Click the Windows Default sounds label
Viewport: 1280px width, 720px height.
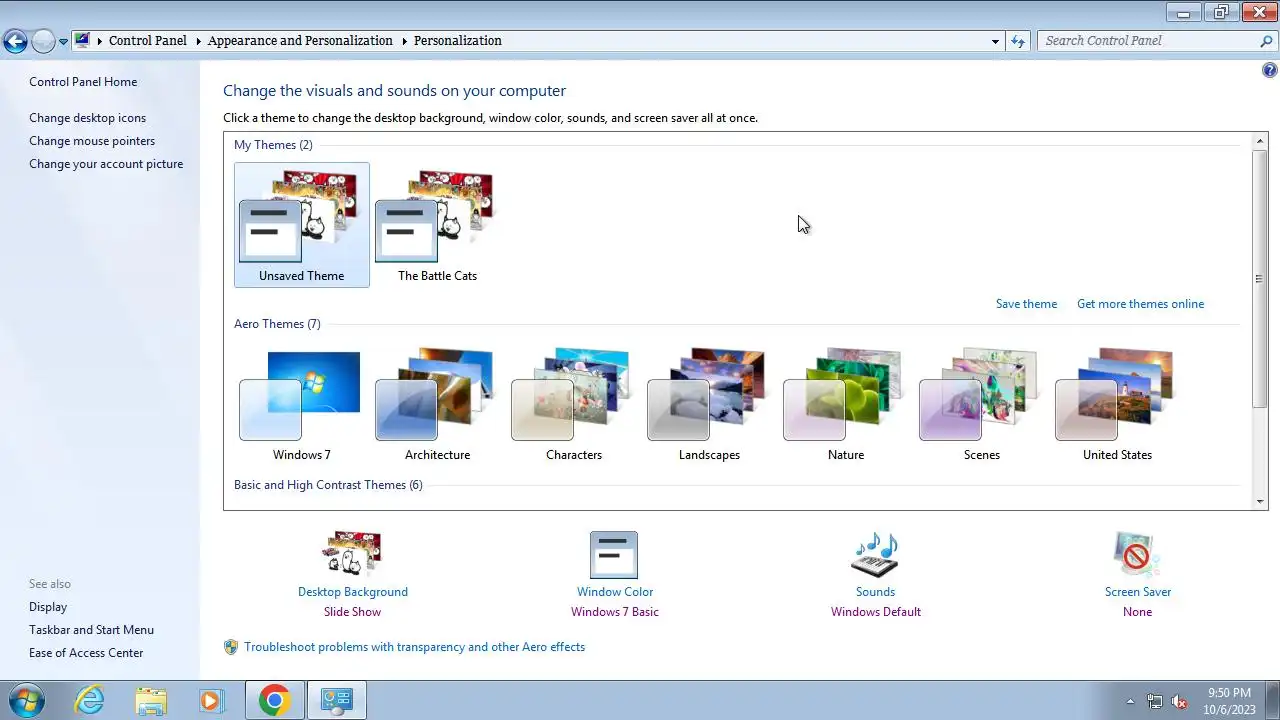(875, 612)
